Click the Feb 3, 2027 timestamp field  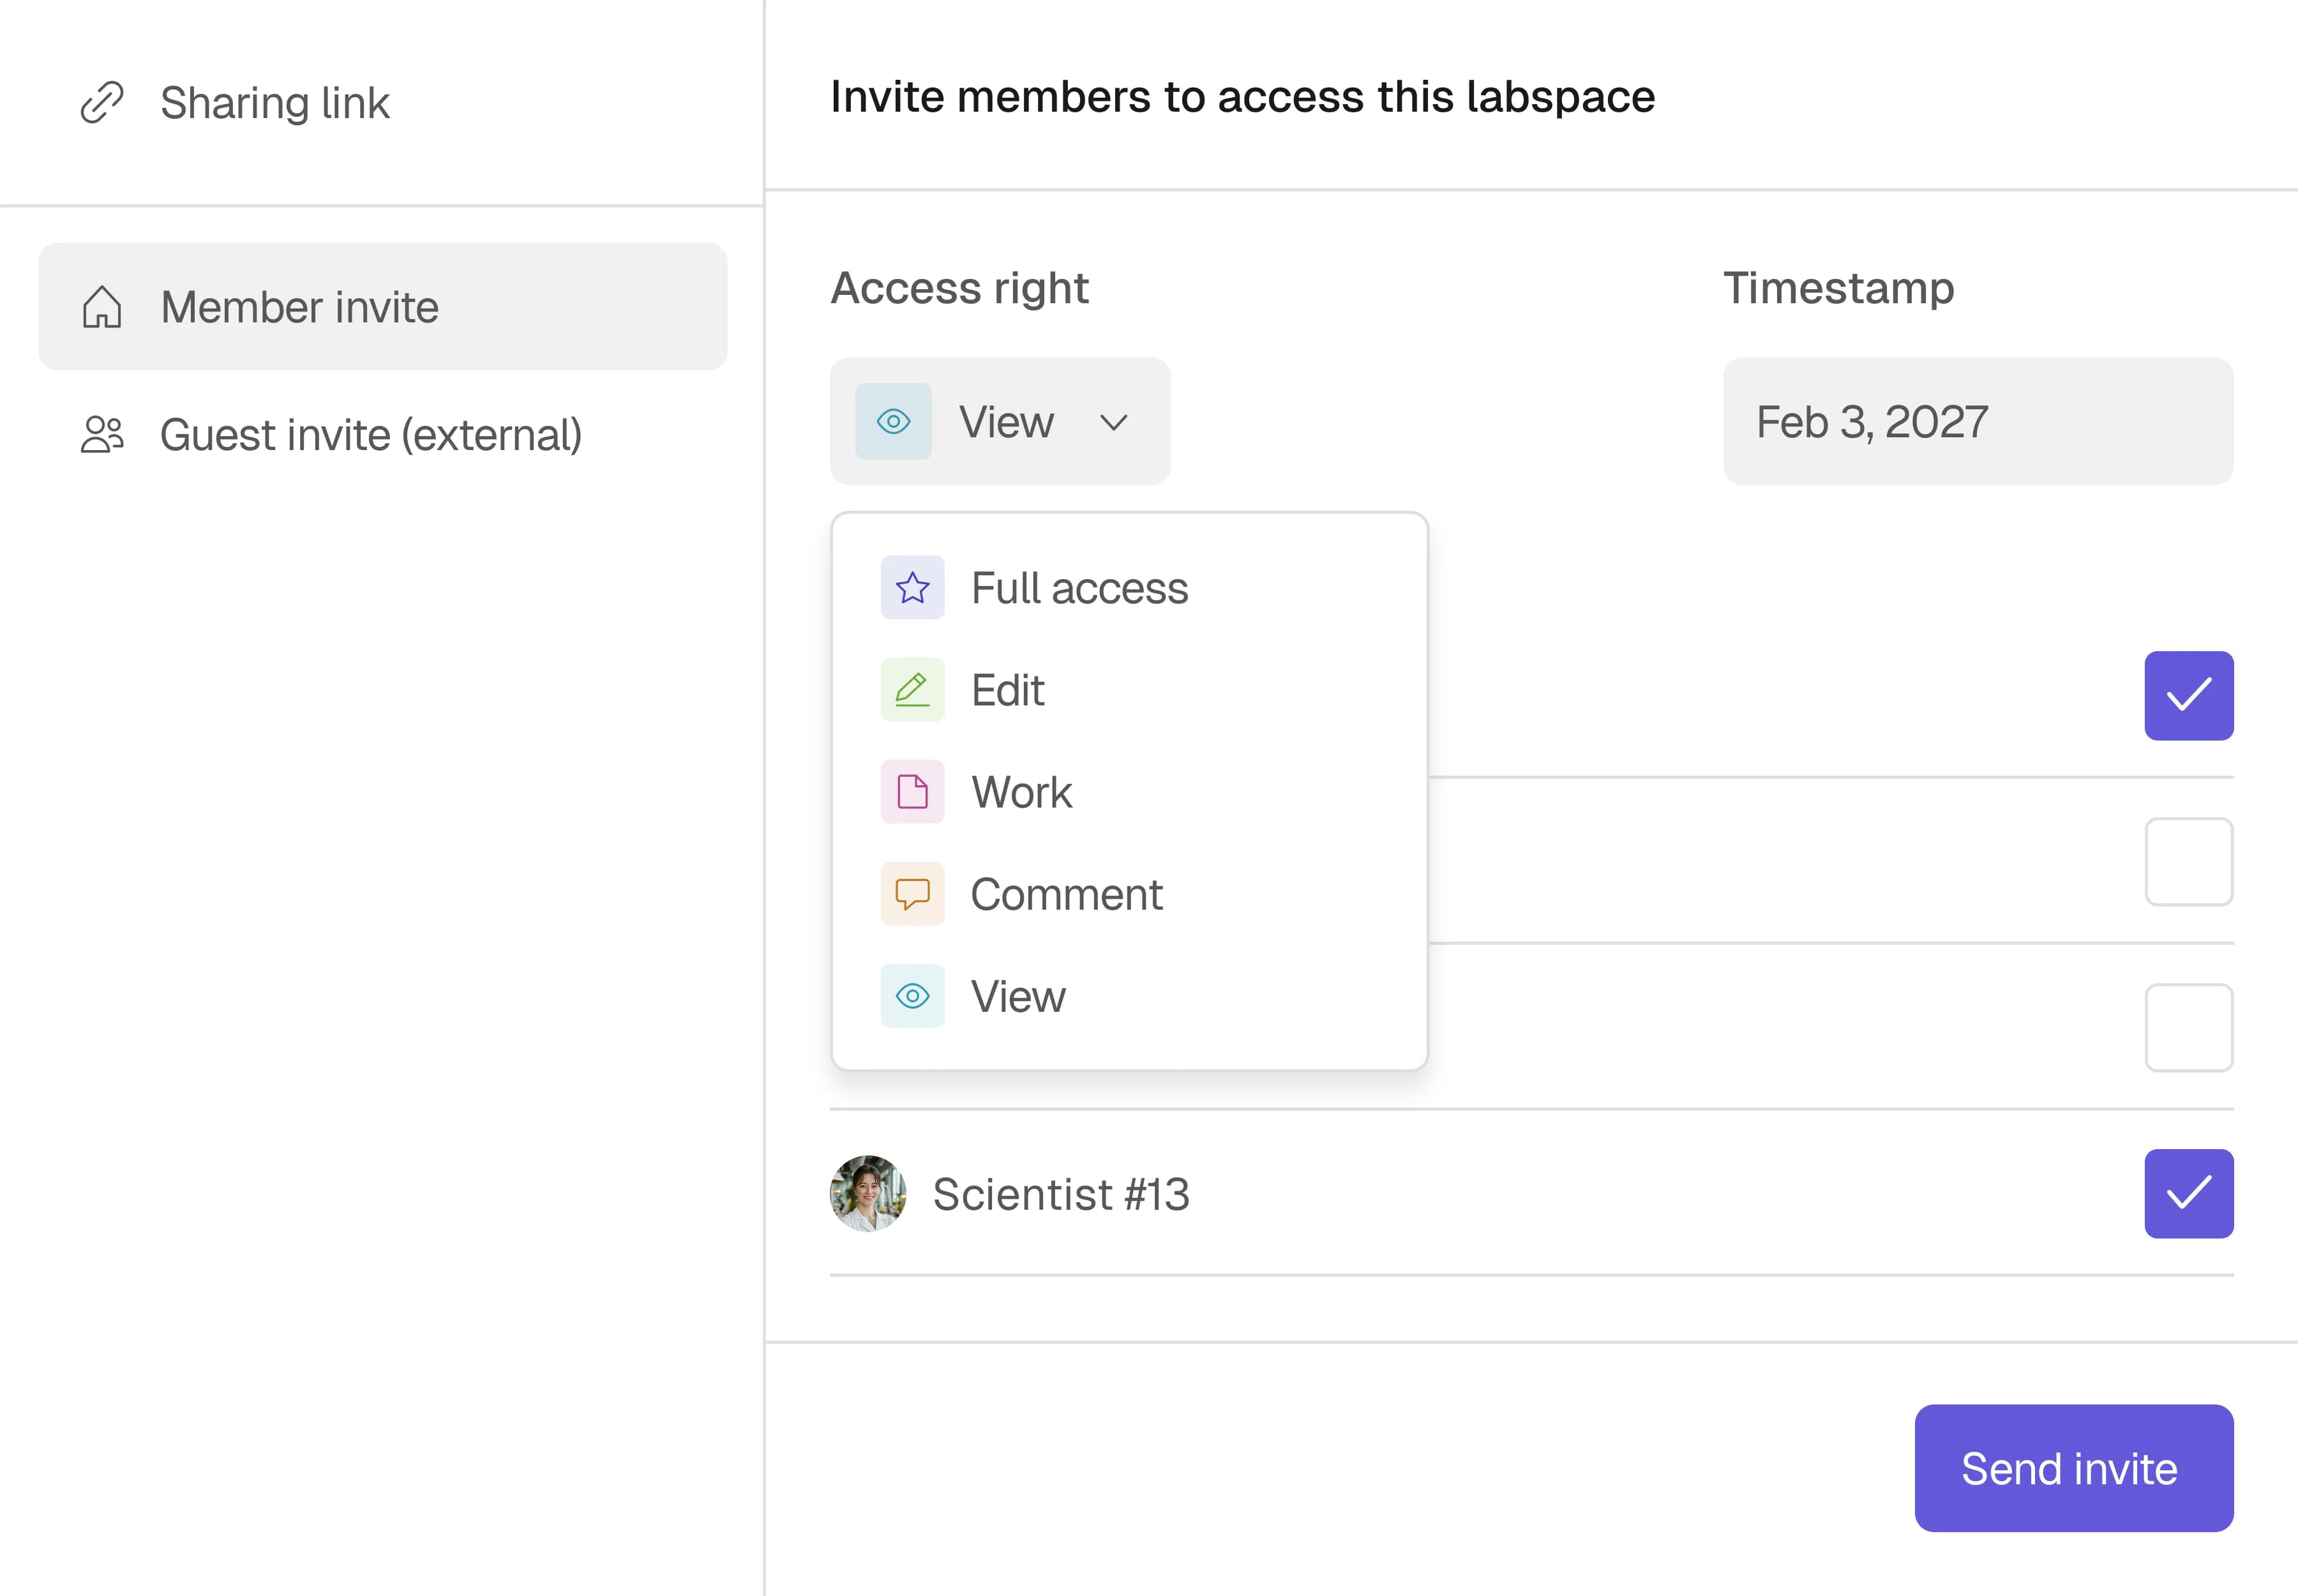(x=1977, y=421)
